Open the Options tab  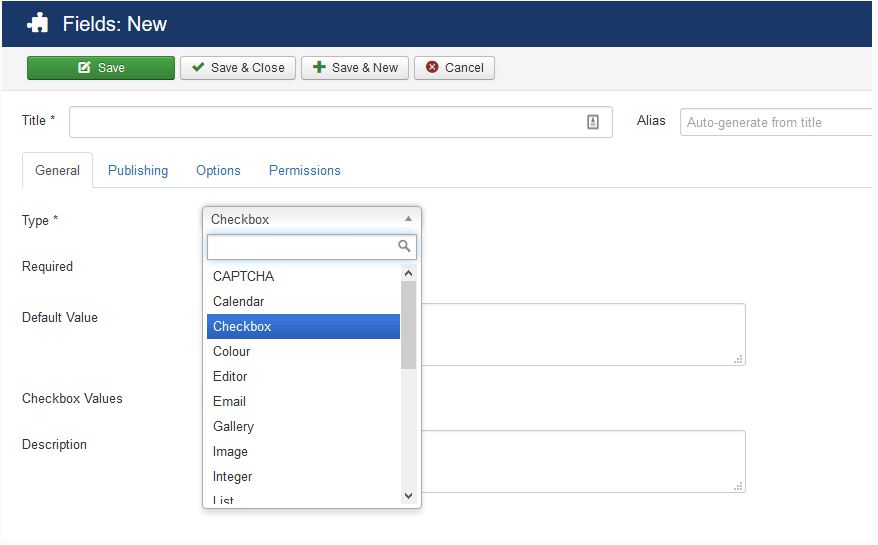218,170
